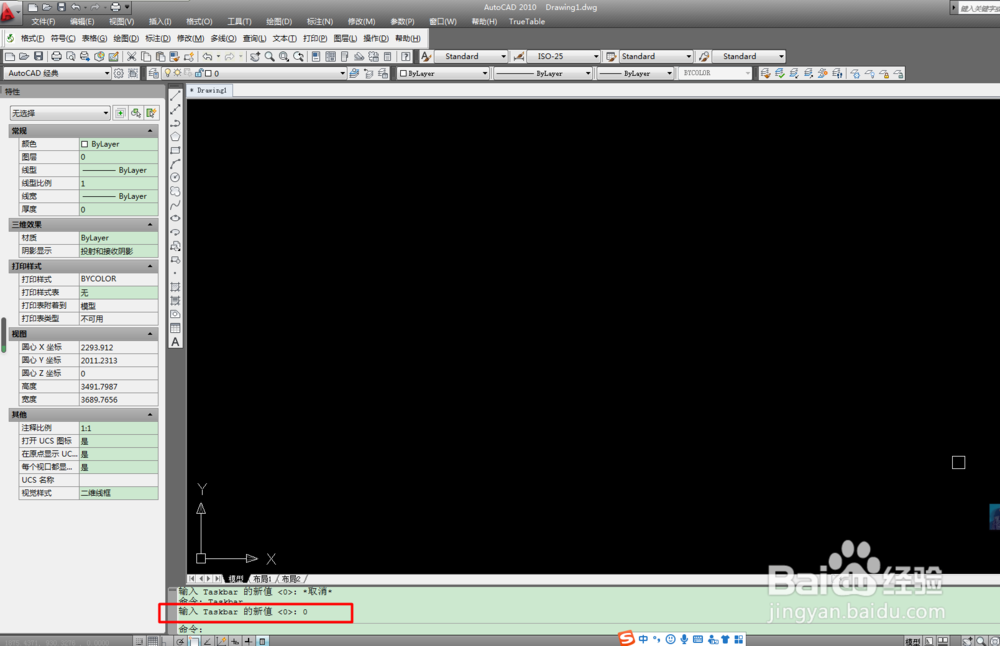Open the text style Standard dropdown
1000x646 pixels.
pos(472,57)
